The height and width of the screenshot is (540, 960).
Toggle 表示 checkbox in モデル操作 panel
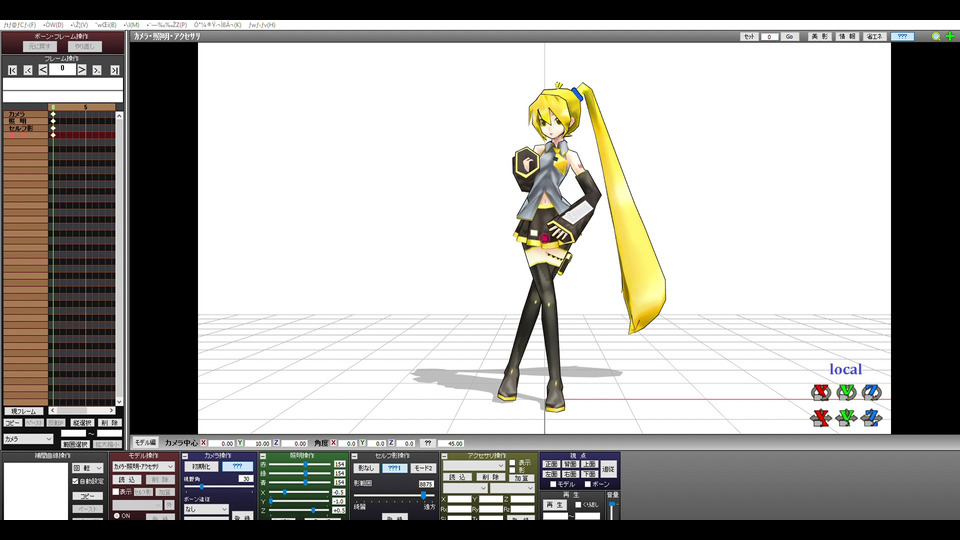(115, 492)
